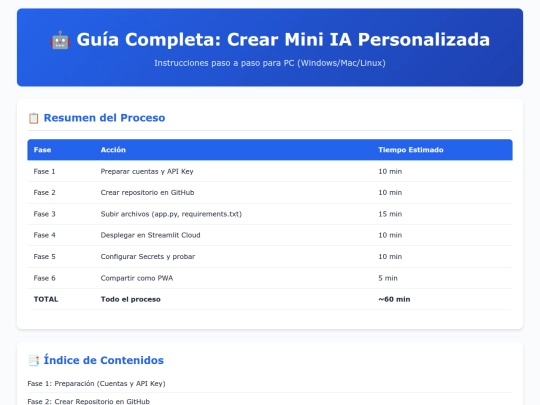Select the 'Fase 6' table cell
The width and height of the screenshot is (540, 405).
44,278
